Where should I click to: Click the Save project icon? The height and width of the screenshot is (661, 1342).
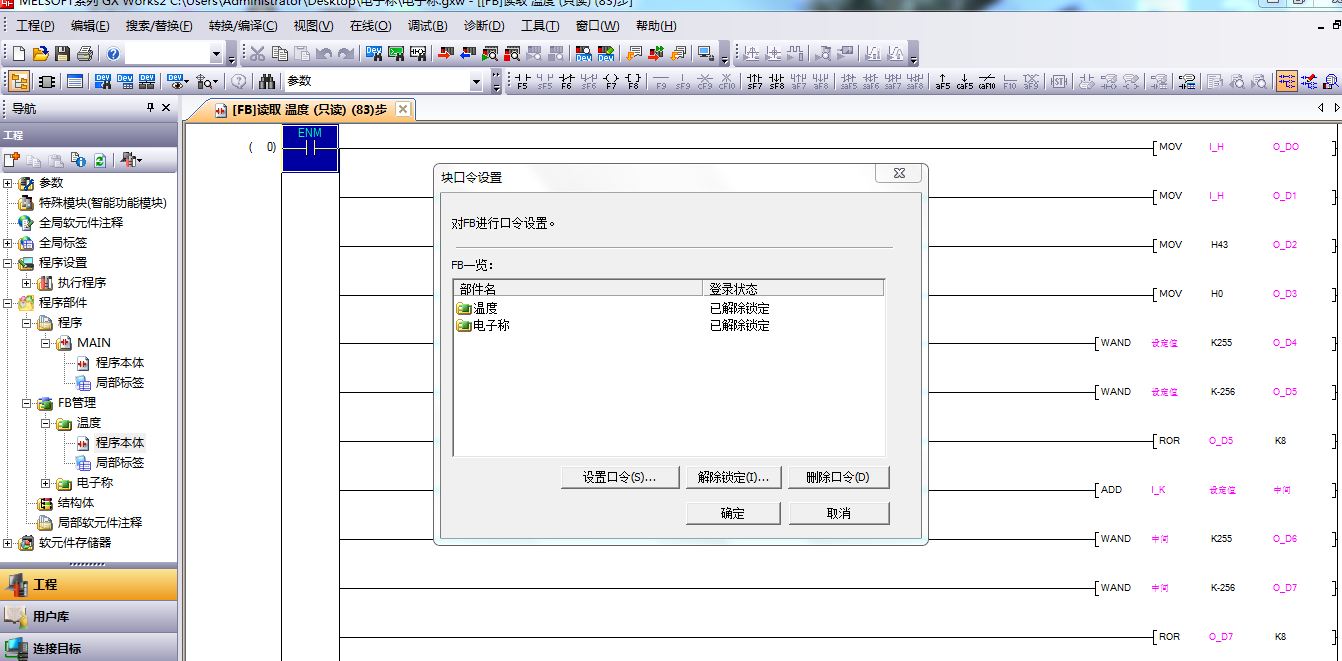point(63,53)
